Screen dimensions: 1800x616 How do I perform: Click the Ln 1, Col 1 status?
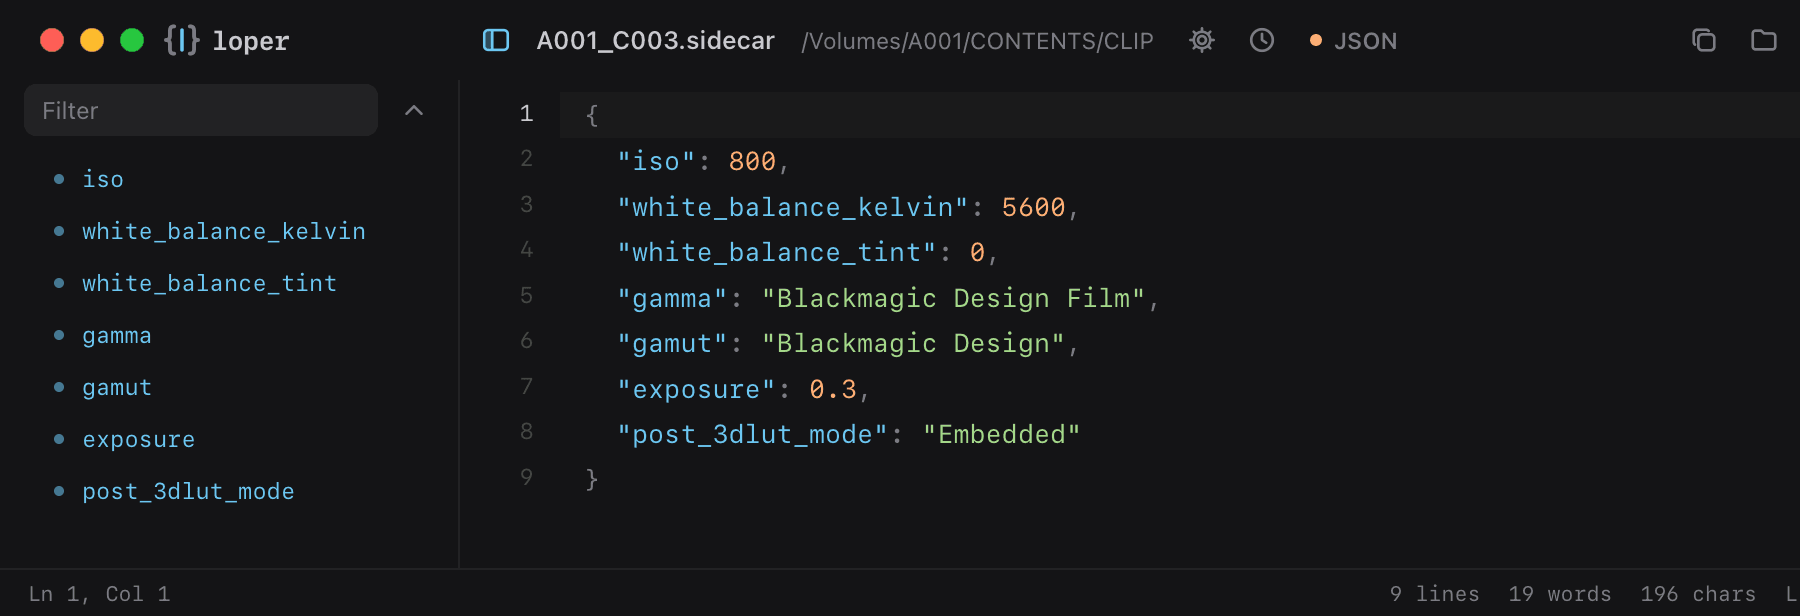pos(99,594)
